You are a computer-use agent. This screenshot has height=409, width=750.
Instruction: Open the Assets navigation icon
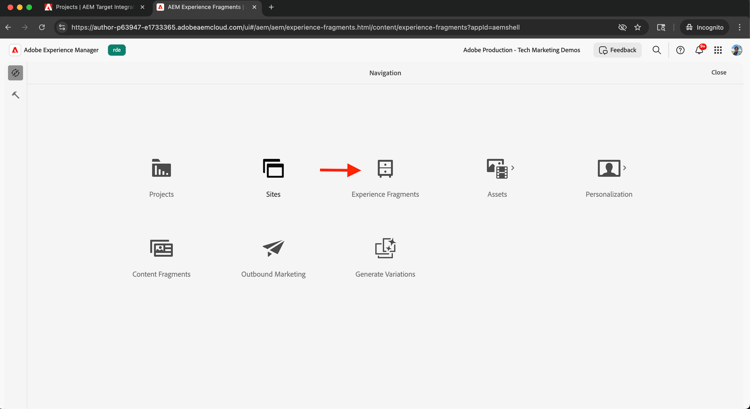click(497, 169)
